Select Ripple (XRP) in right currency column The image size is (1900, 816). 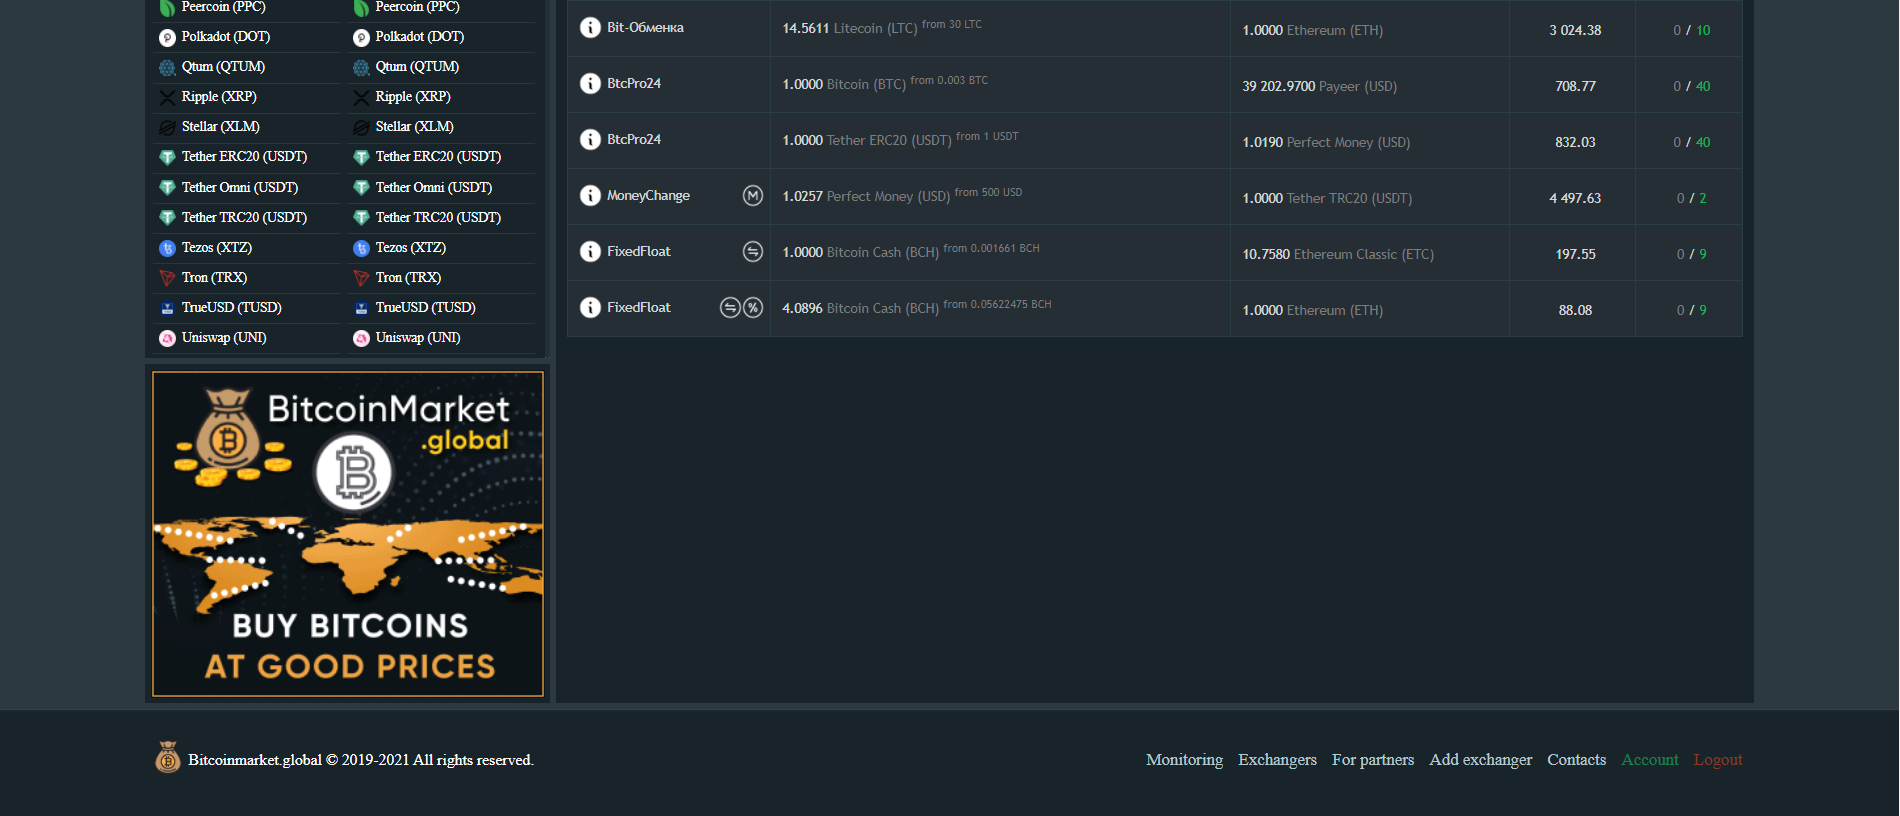click(412, 97)
